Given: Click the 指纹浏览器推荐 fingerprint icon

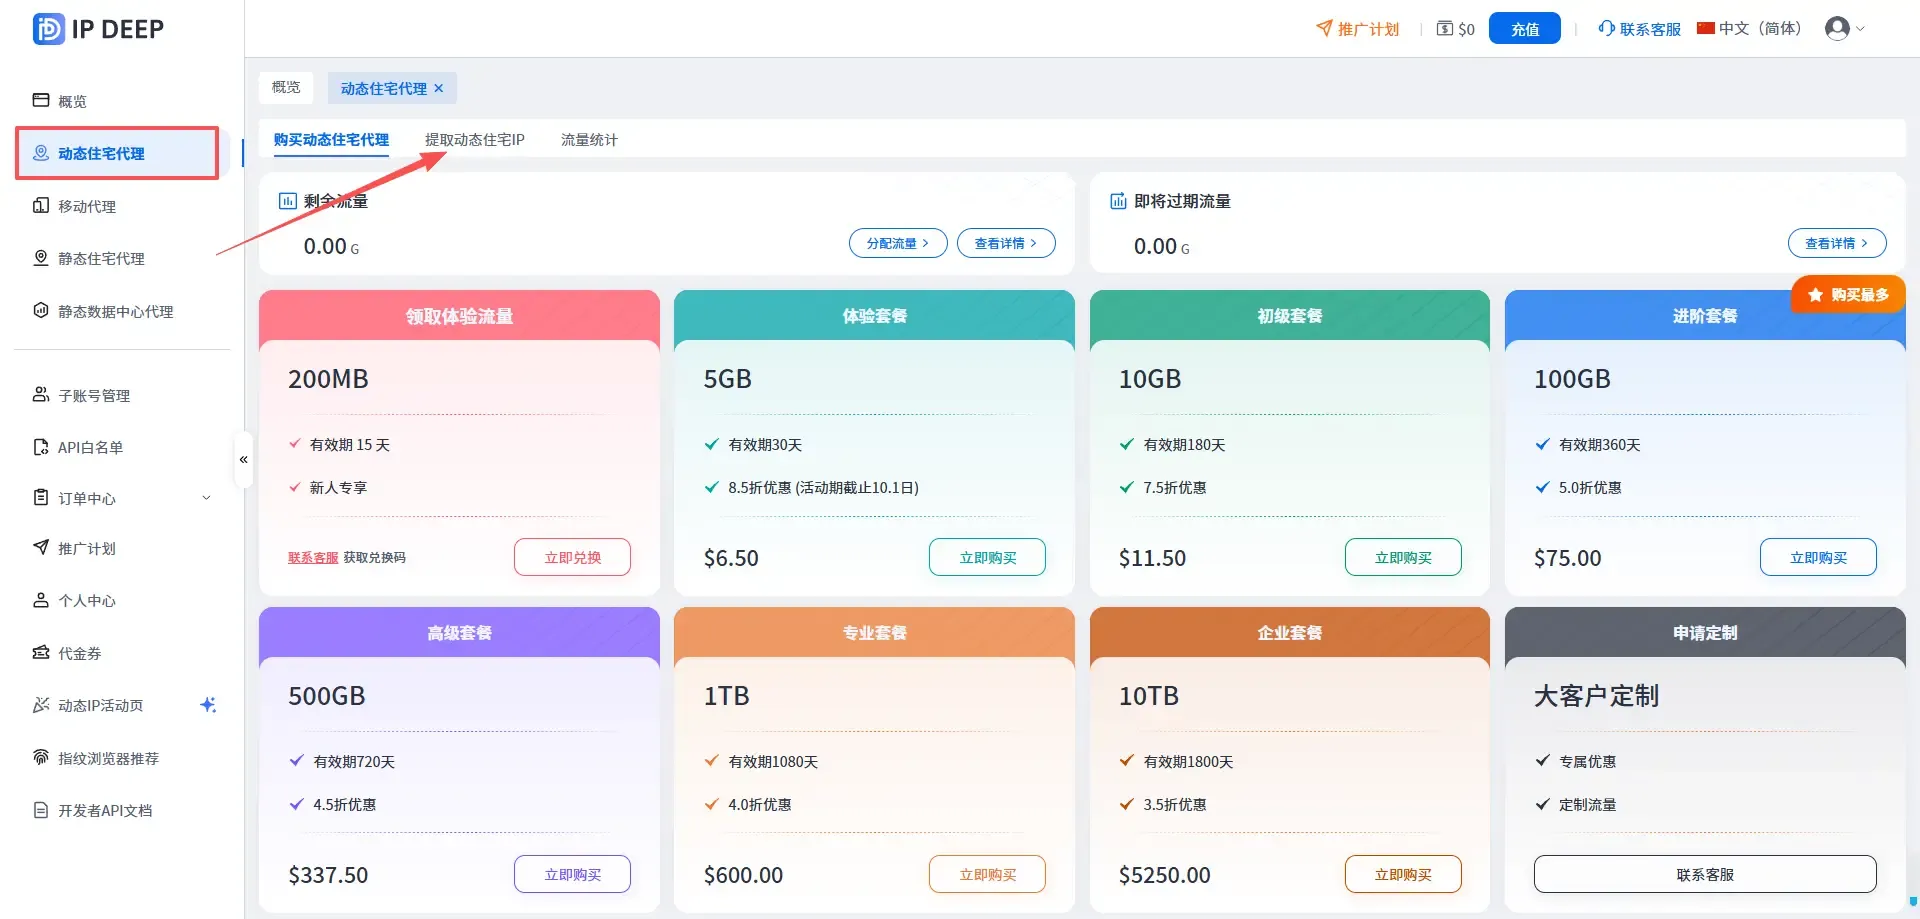Looking at the screenshot, I should (41, 757).
